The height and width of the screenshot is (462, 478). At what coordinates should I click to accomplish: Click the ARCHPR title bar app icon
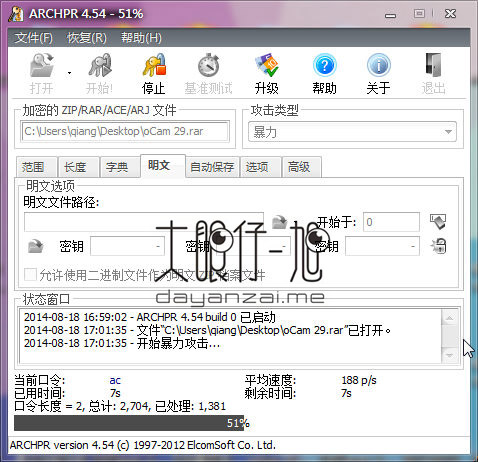(16, 14)
